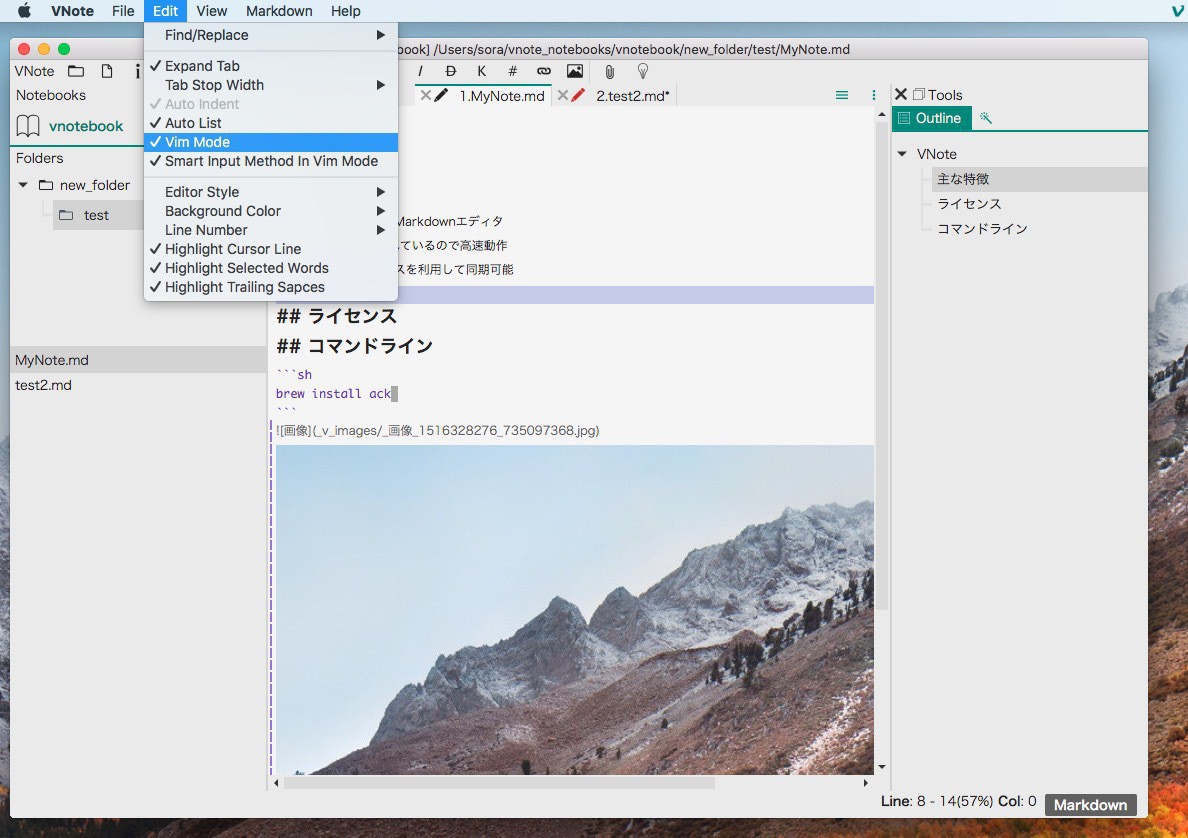Click the new note file icon
Screen dimensions: 1188x838
click(106, 71)
